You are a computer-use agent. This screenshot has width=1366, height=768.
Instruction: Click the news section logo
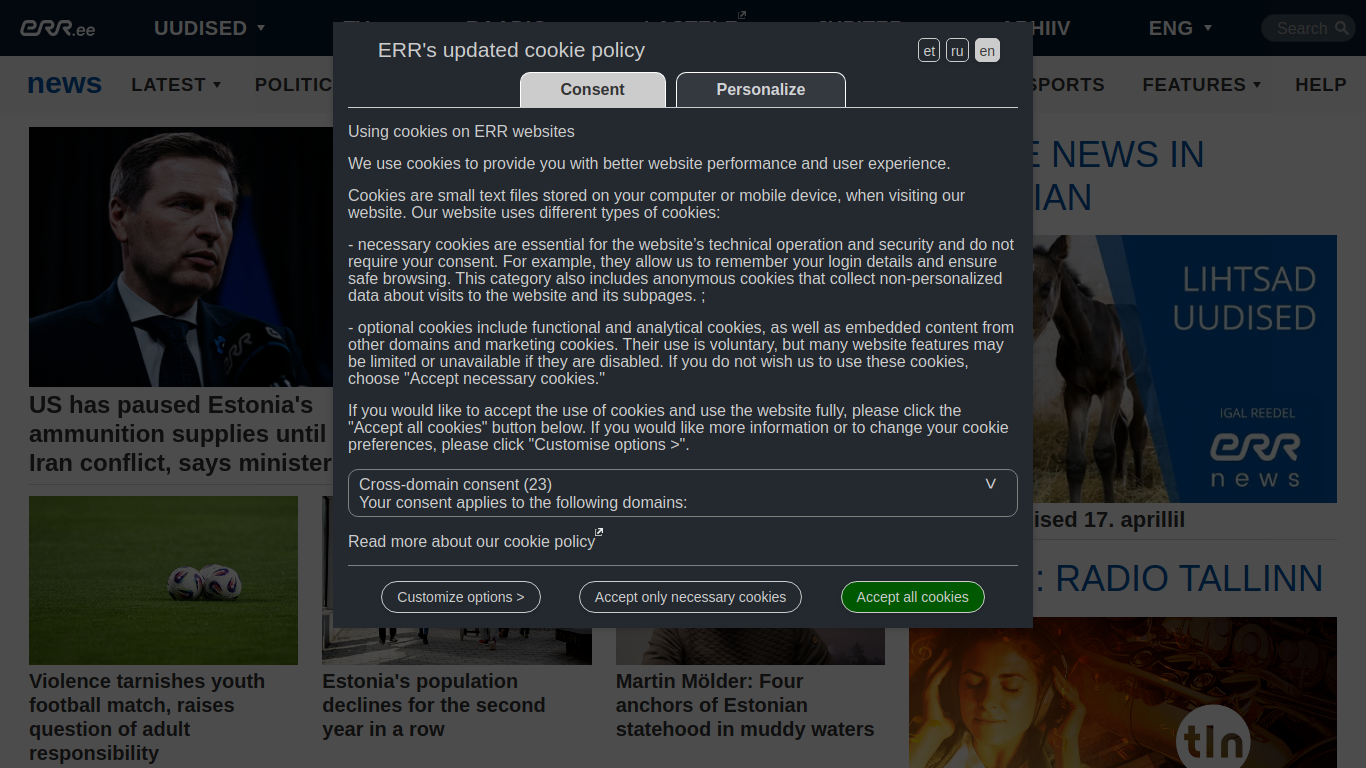coord(65,84)
